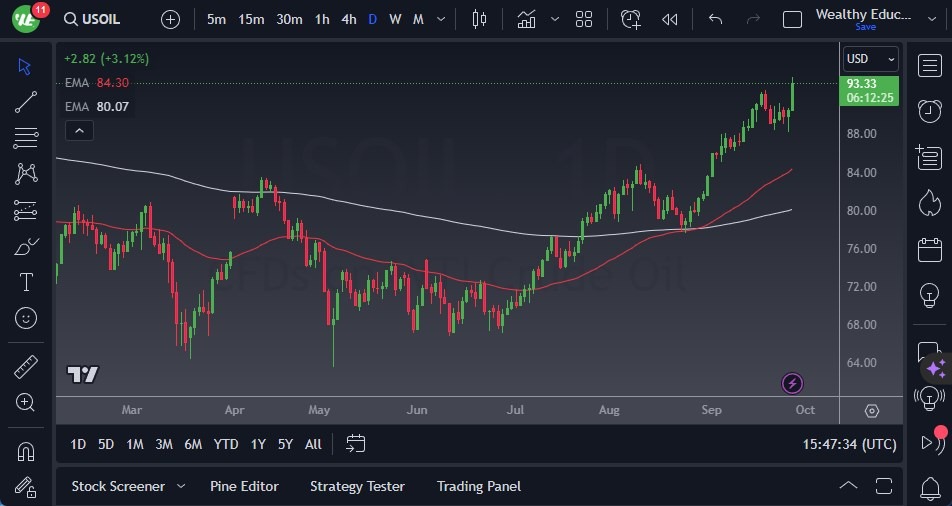Toggle fullscreen mode square icon
The height and width of the screenshot is (506, 952).
tap(792, 19)
